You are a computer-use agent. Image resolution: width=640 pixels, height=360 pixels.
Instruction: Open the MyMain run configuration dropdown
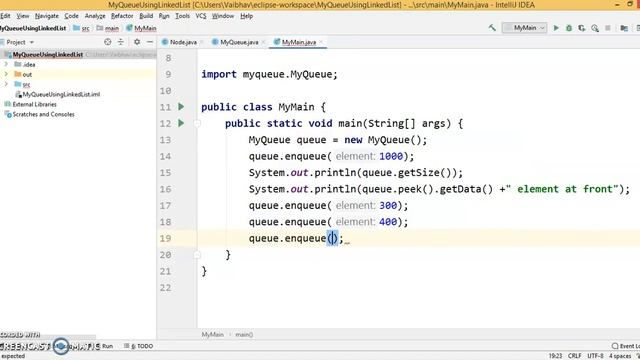tap(524, 28)
